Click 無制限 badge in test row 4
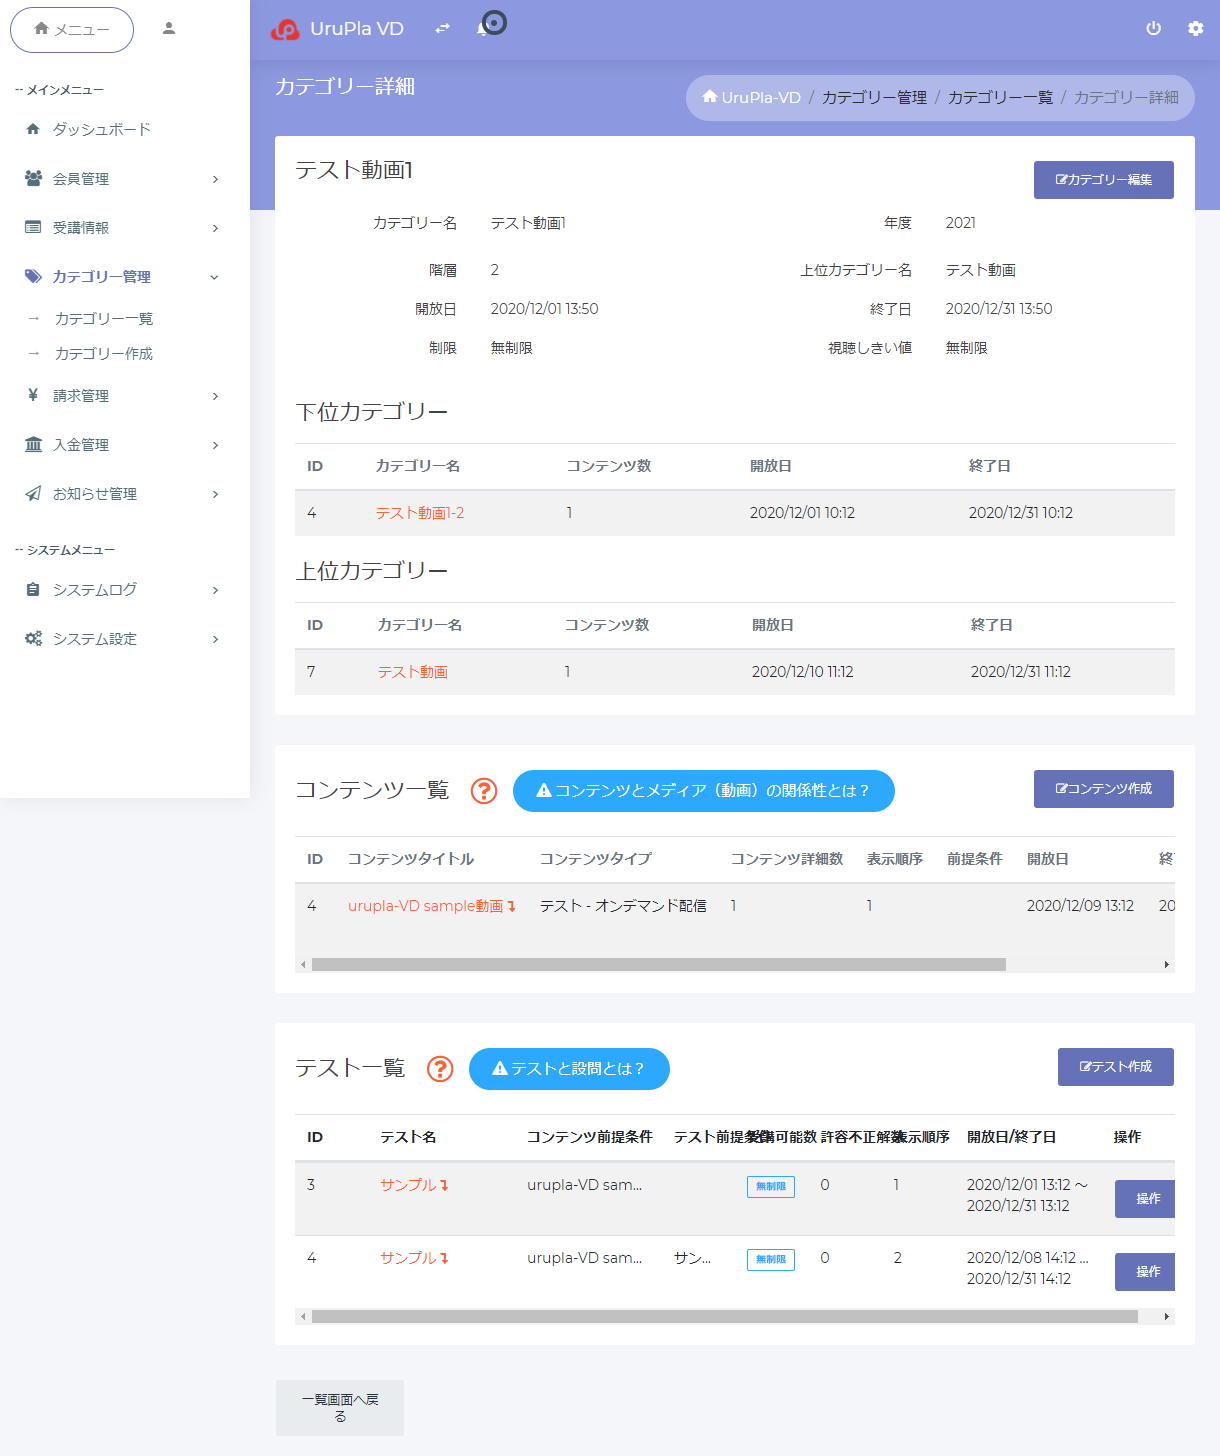Image resolution: width=1220 pixels, height=1456 pixels. [771, 1260]
